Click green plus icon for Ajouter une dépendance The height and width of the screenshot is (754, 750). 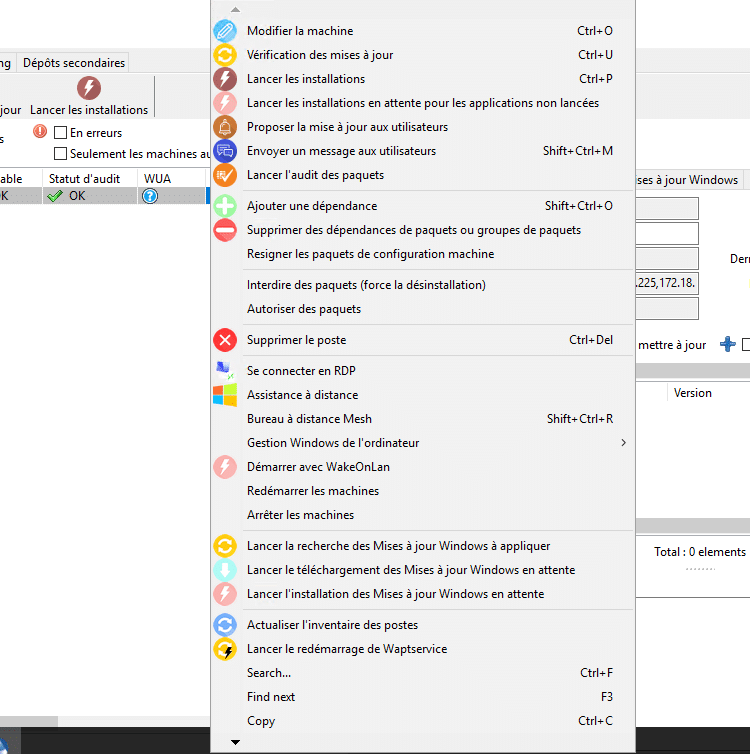click(225, 206)
